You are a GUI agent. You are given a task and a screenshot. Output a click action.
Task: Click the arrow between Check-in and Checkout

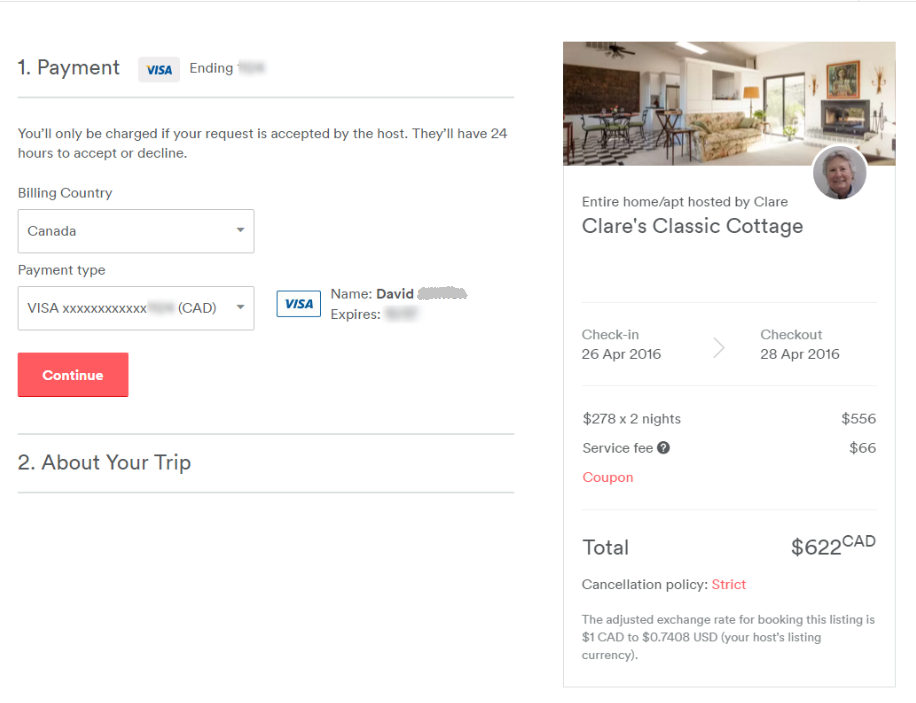[x=718, y=347]
